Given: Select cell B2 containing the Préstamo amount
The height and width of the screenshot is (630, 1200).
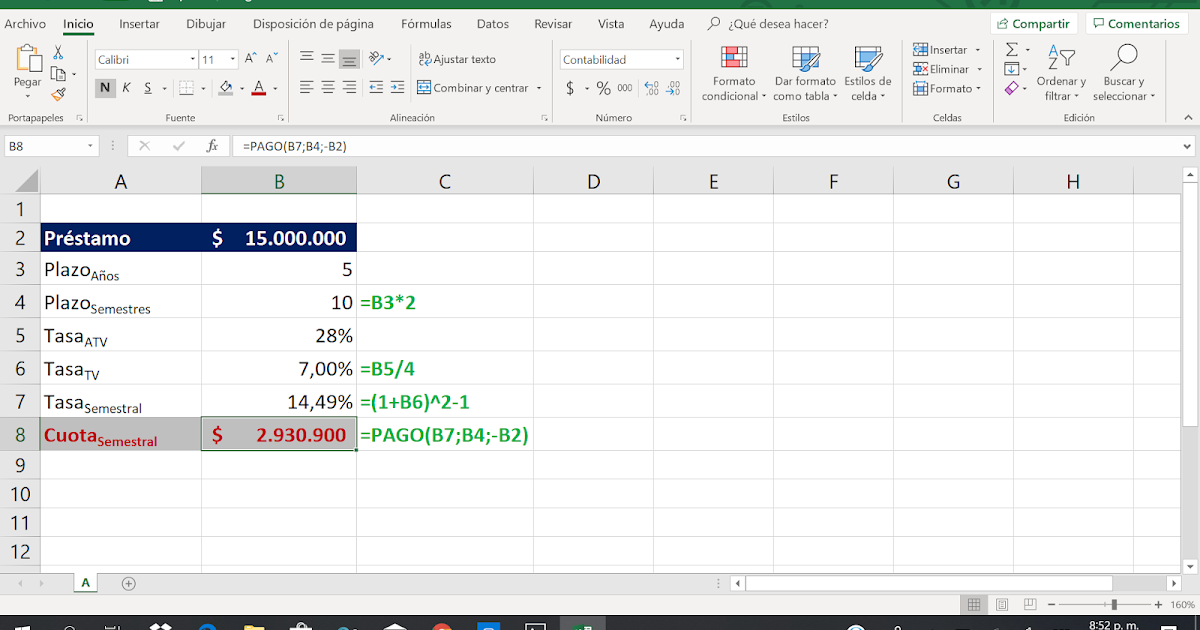Looking at the screenshot, I should pyautogui.click(x=280, y=238).
